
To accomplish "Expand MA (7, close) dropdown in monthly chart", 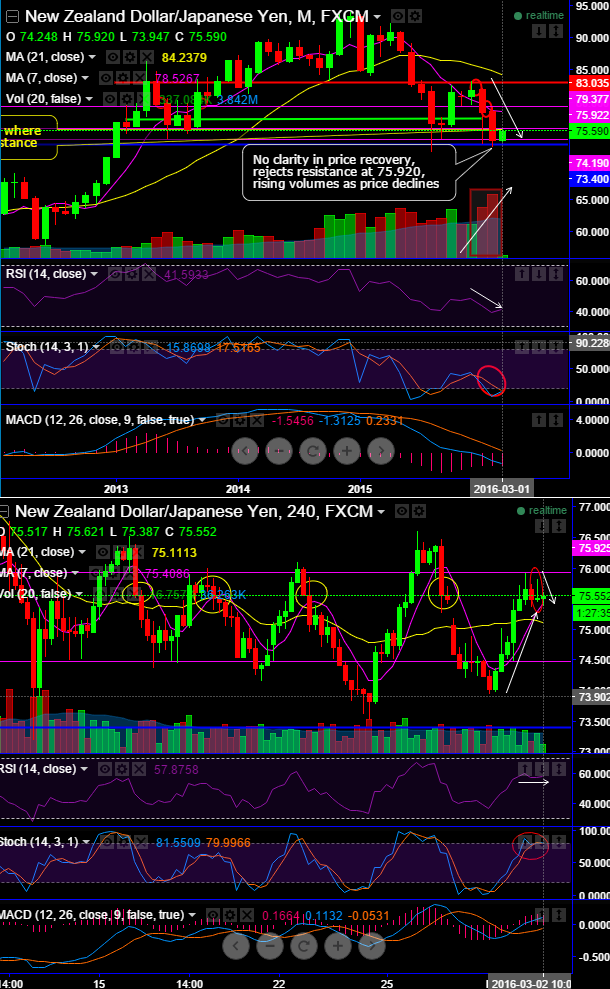I will (x=85, y=78).
